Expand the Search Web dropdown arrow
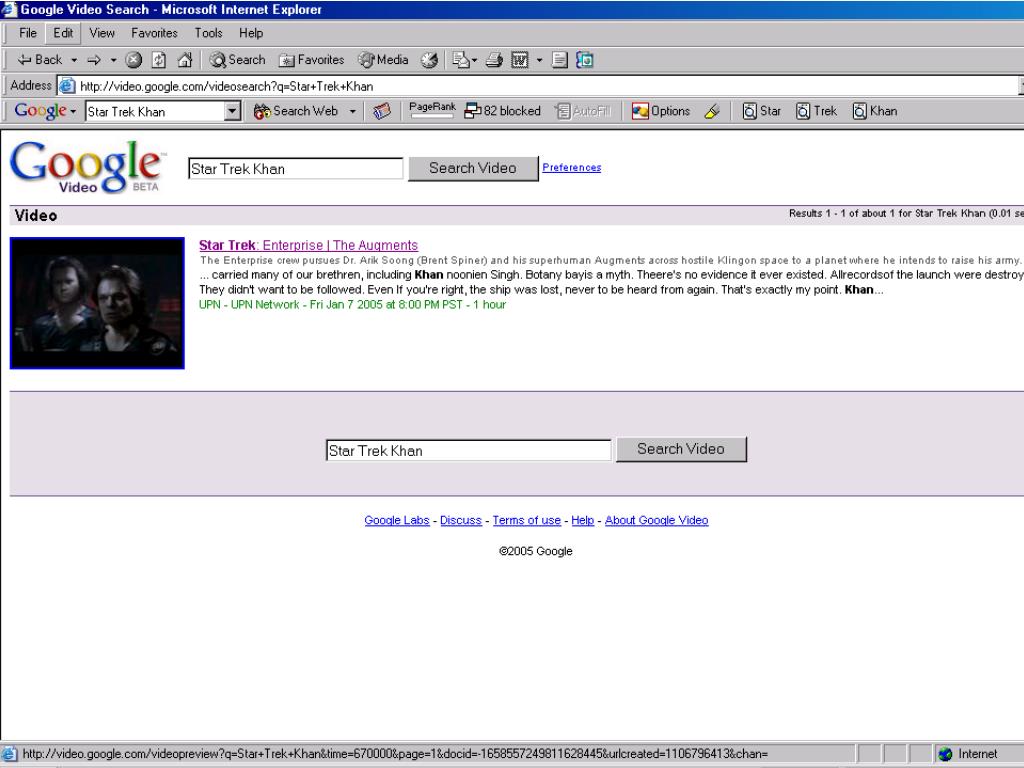The width and height of the screenshot is (1024, 768). click(353, 112)
